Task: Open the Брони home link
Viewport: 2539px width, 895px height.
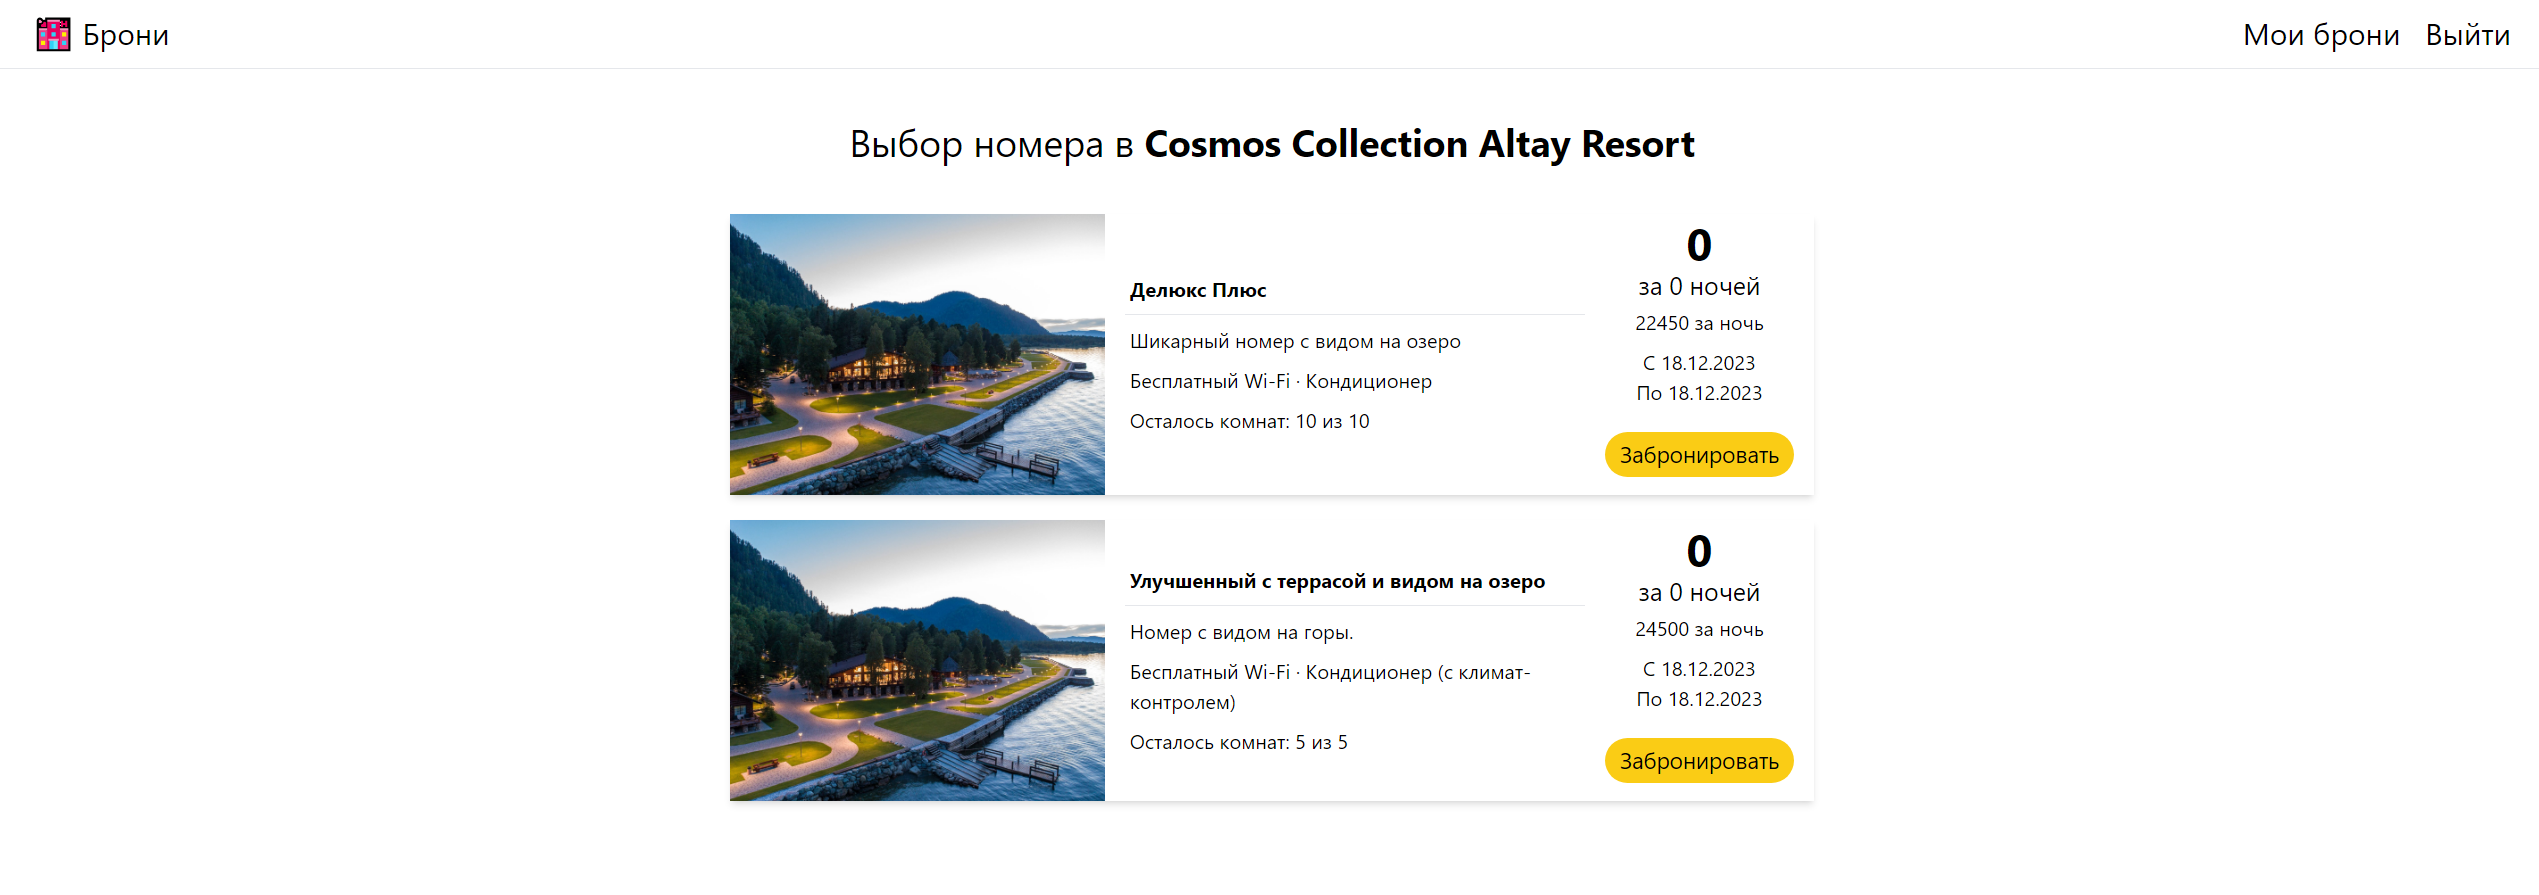Action: (x=125, y=35)
